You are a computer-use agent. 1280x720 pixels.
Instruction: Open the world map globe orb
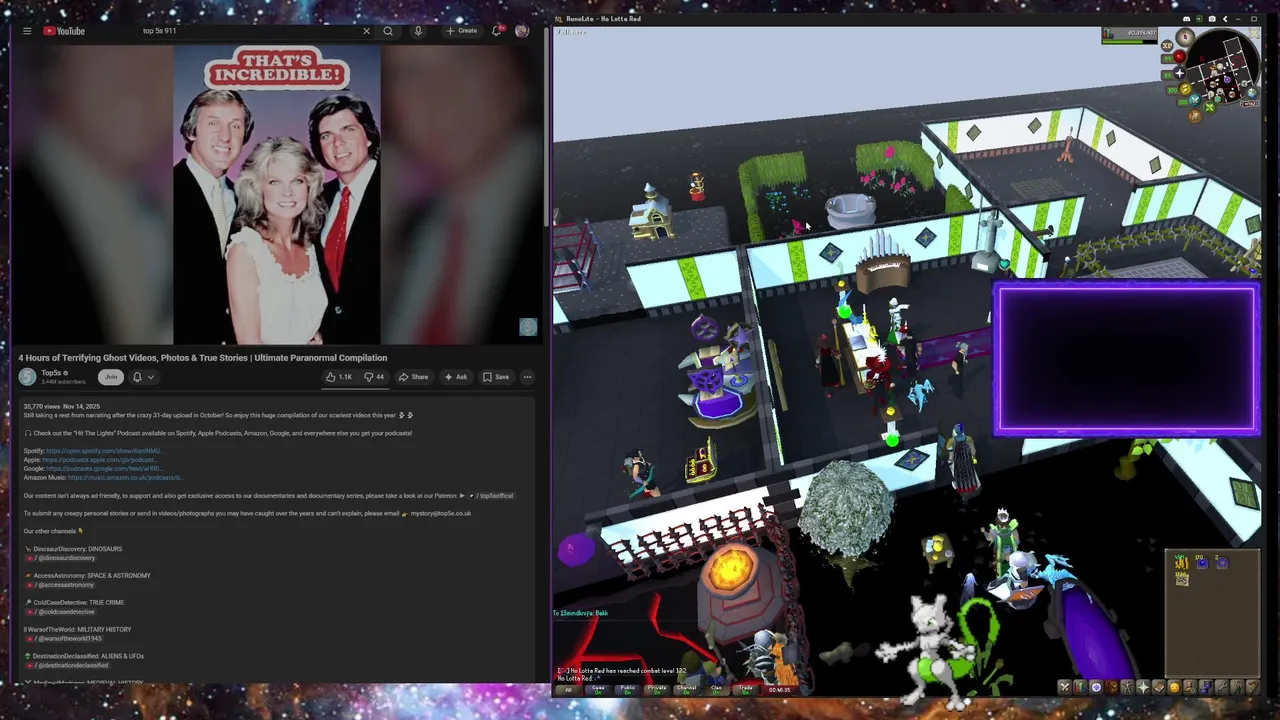(1252, 93)
